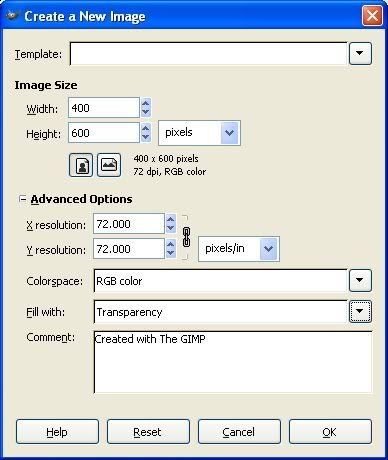This screenshot has width=388, height=460.
Task: Increase Width with up arrow
Action: tap(146, 103)
